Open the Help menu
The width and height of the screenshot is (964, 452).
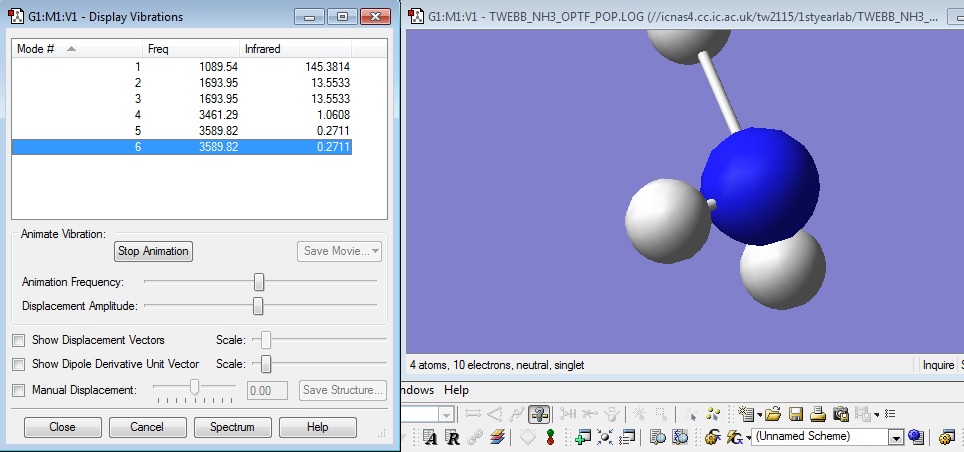pyautogui.click(x=456, y=390)
